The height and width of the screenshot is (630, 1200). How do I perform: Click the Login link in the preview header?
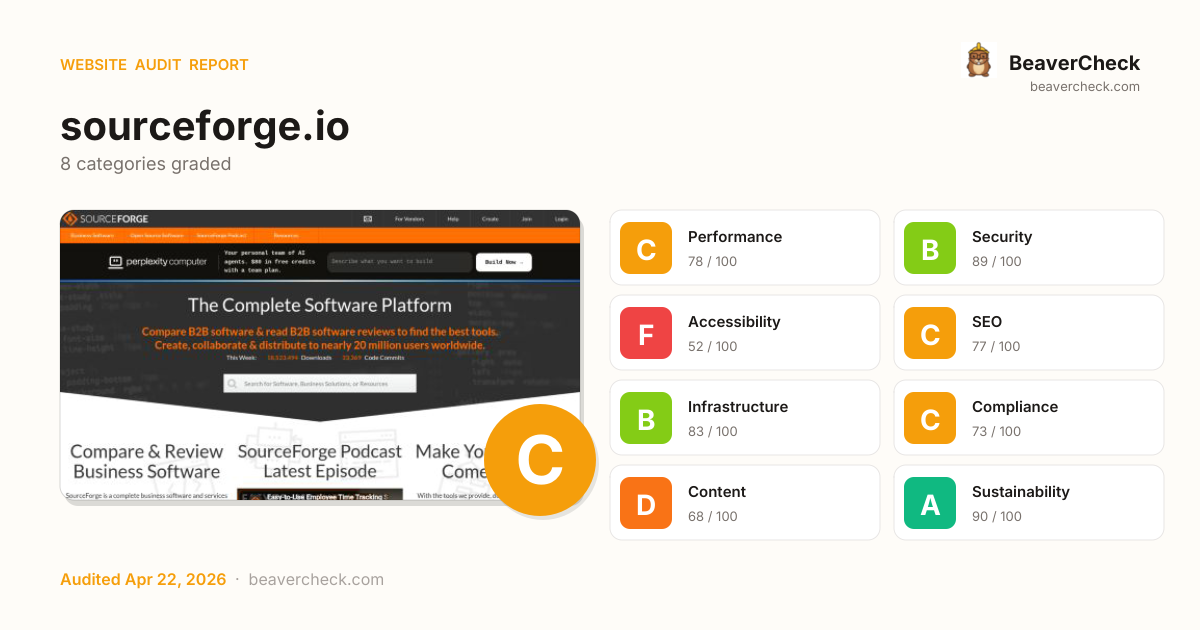(561, 219)
